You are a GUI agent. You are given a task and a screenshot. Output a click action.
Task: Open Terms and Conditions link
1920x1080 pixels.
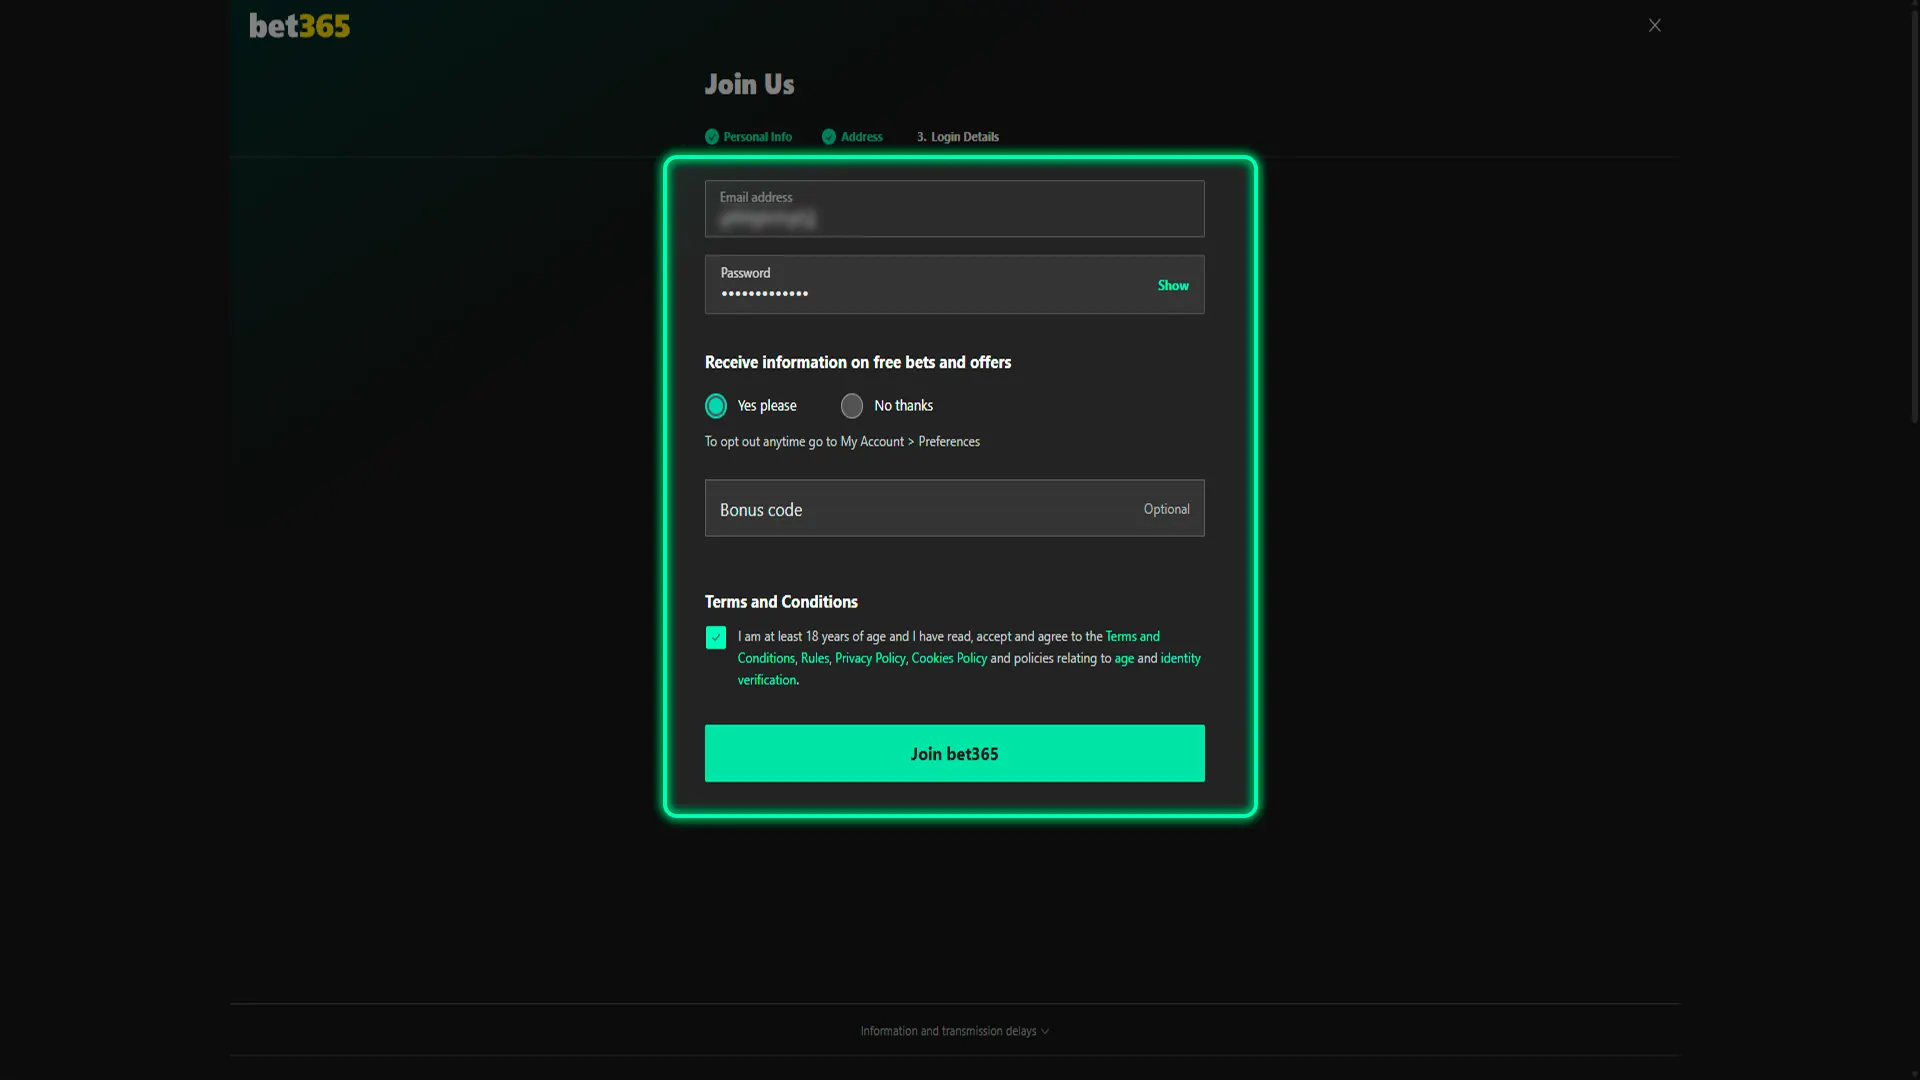pyautogui.click(x=1133, y=637)
